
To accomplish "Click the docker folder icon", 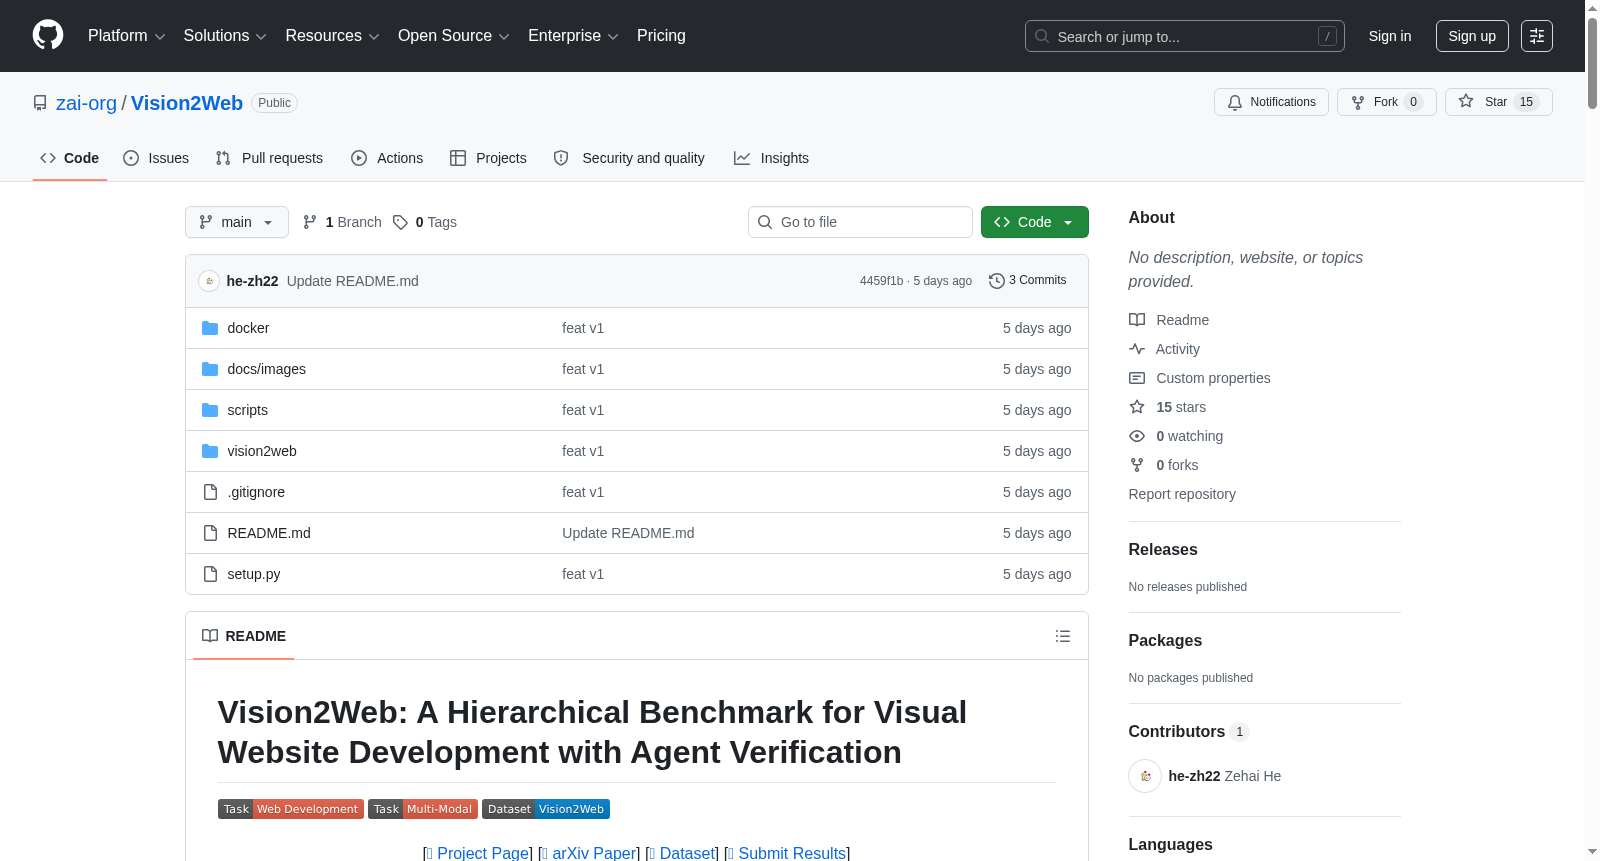I will [x=210, y=328].
